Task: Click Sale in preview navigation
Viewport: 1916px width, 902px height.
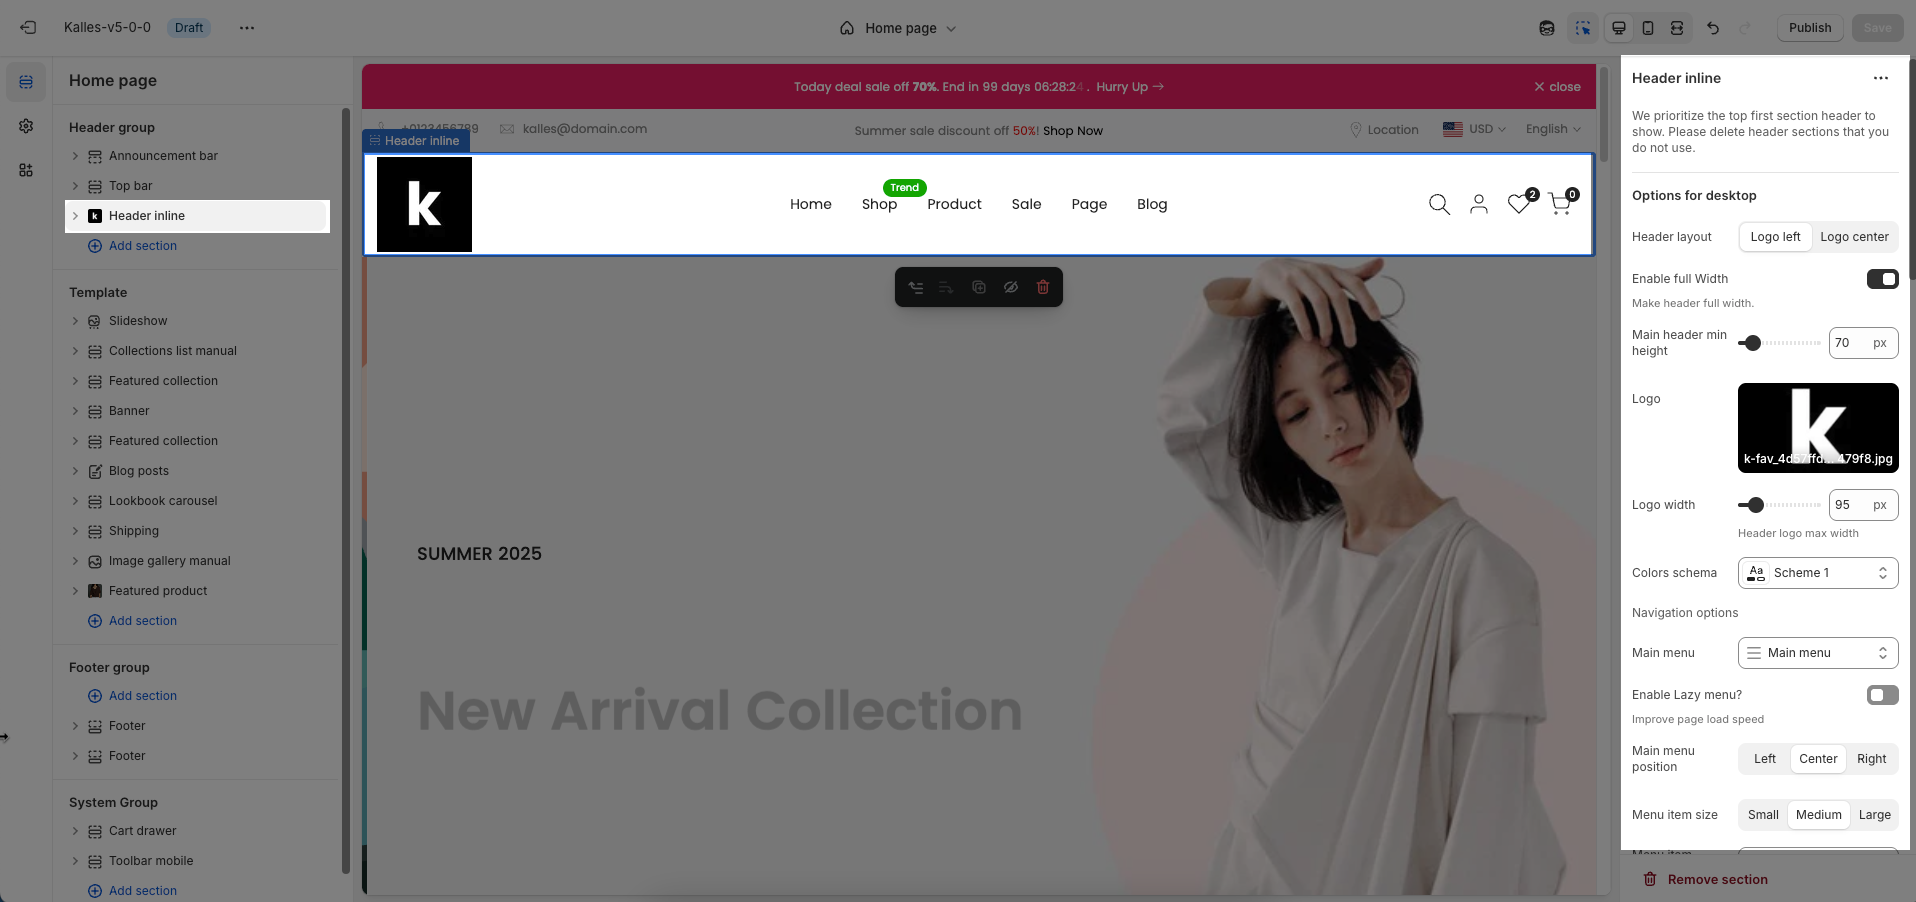Action: 1026,204
